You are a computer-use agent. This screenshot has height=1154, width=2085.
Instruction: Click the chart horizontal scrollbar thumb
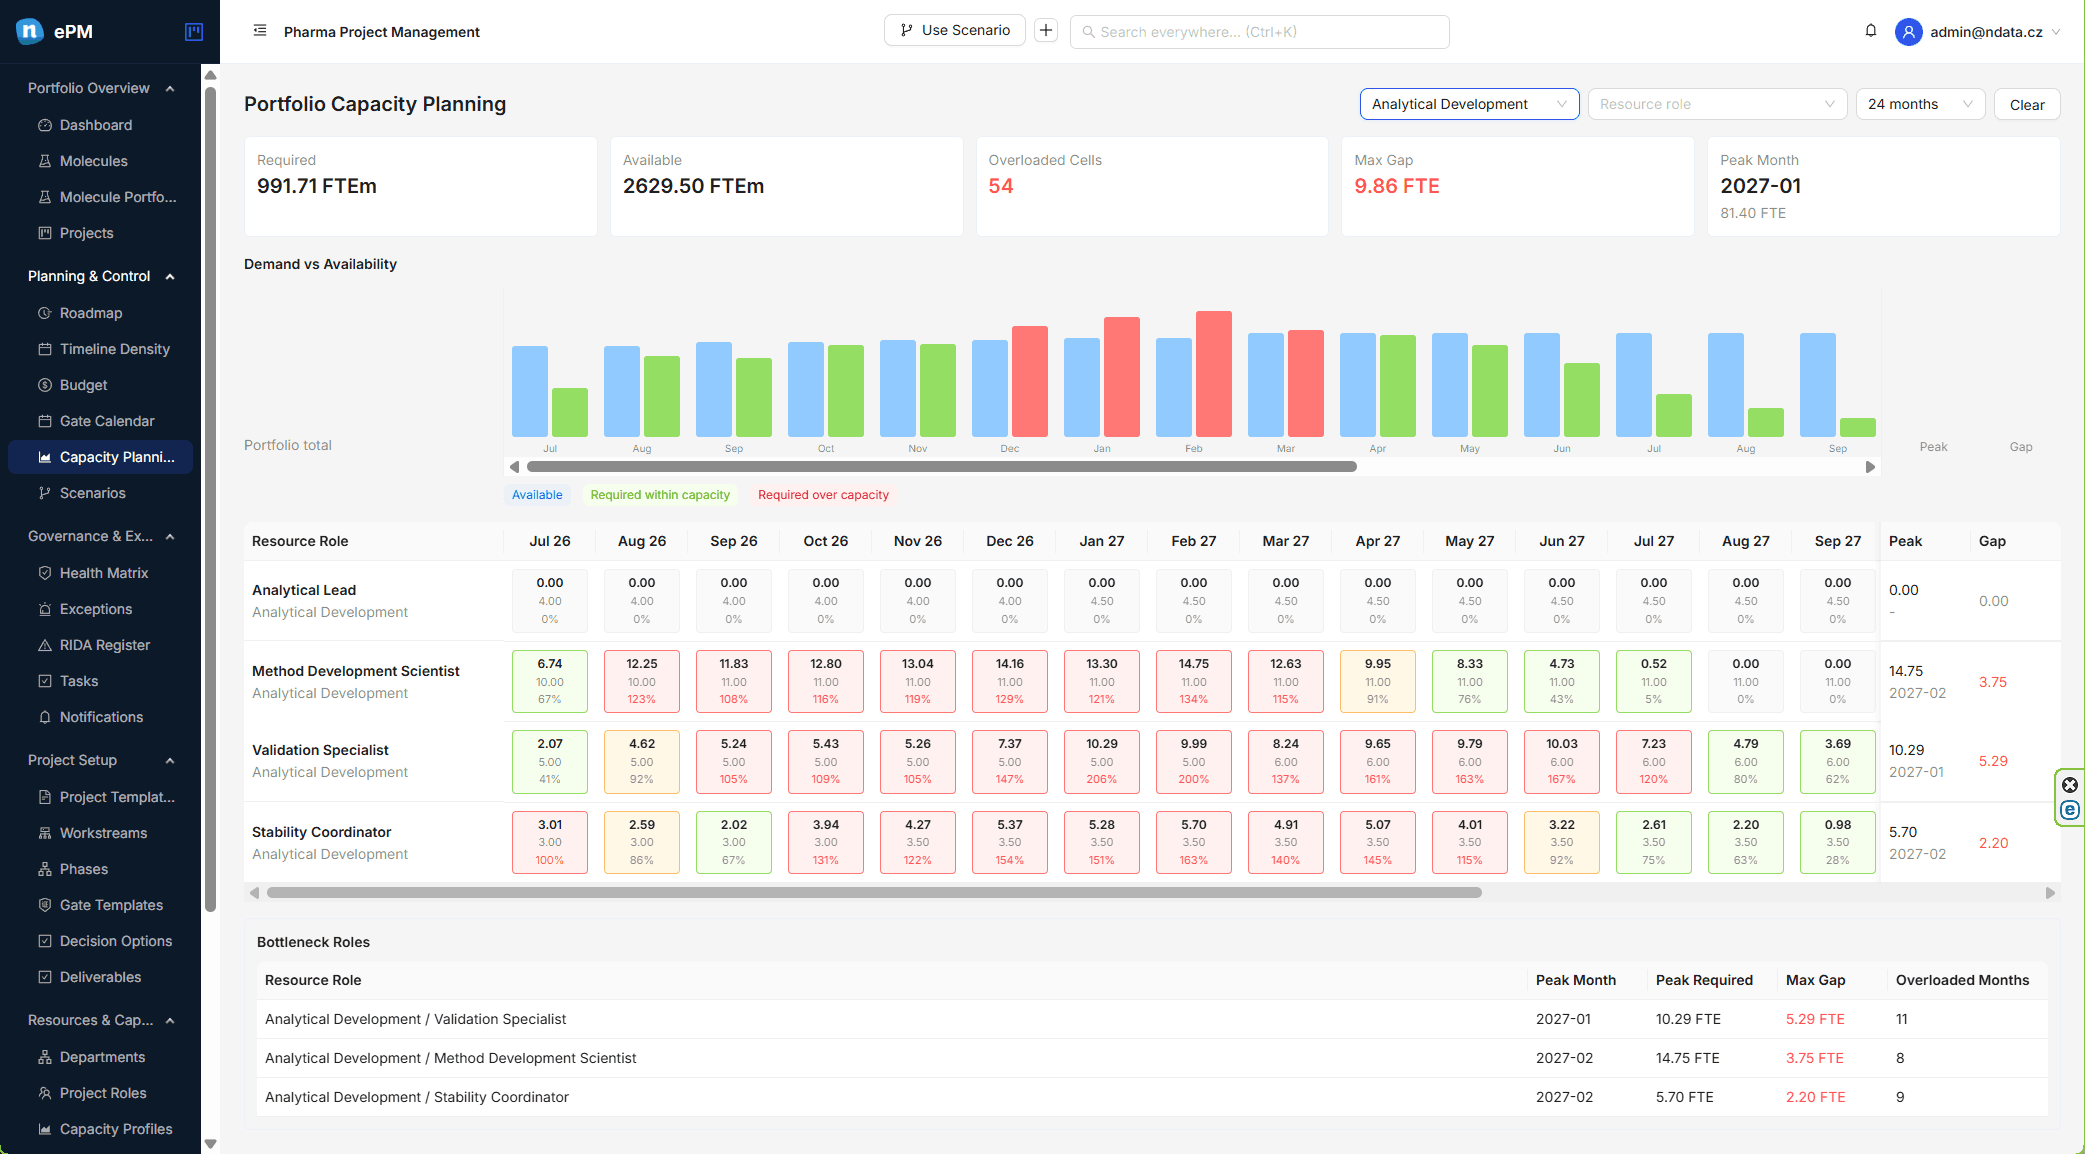(x=941, y=467)
